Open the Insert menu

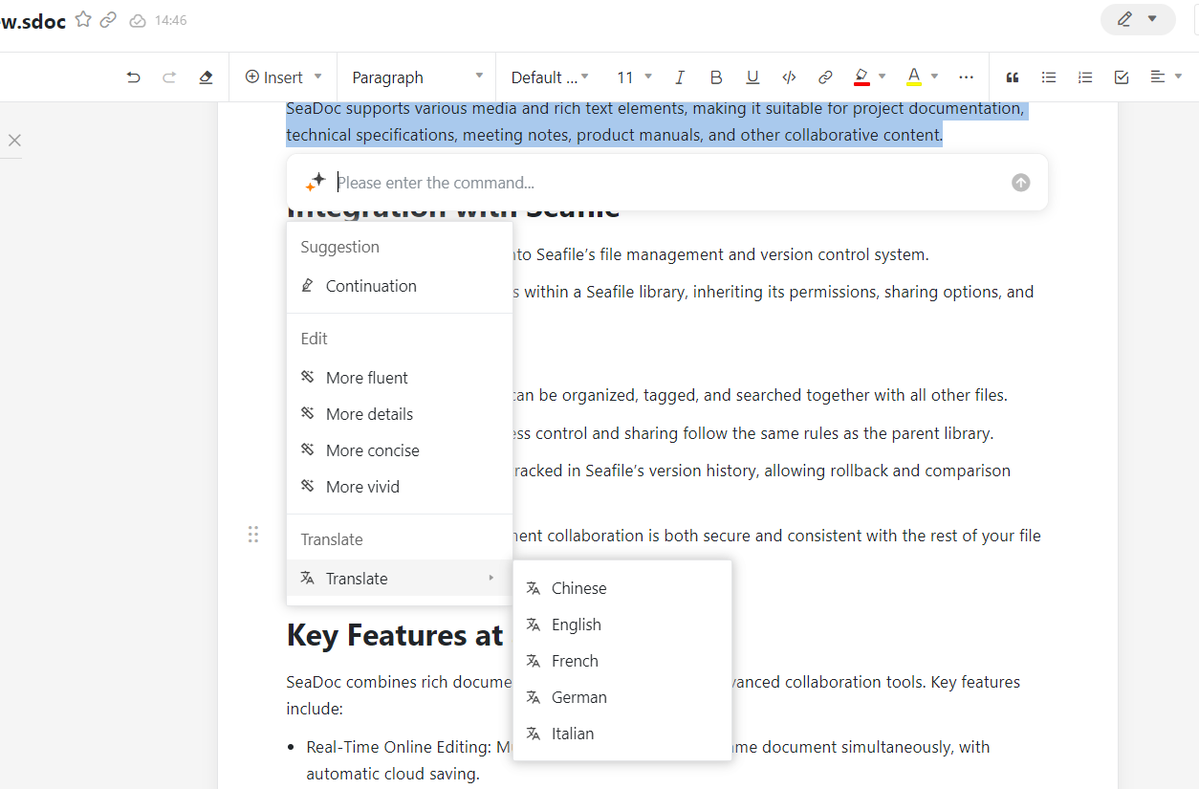pos(283,77)
